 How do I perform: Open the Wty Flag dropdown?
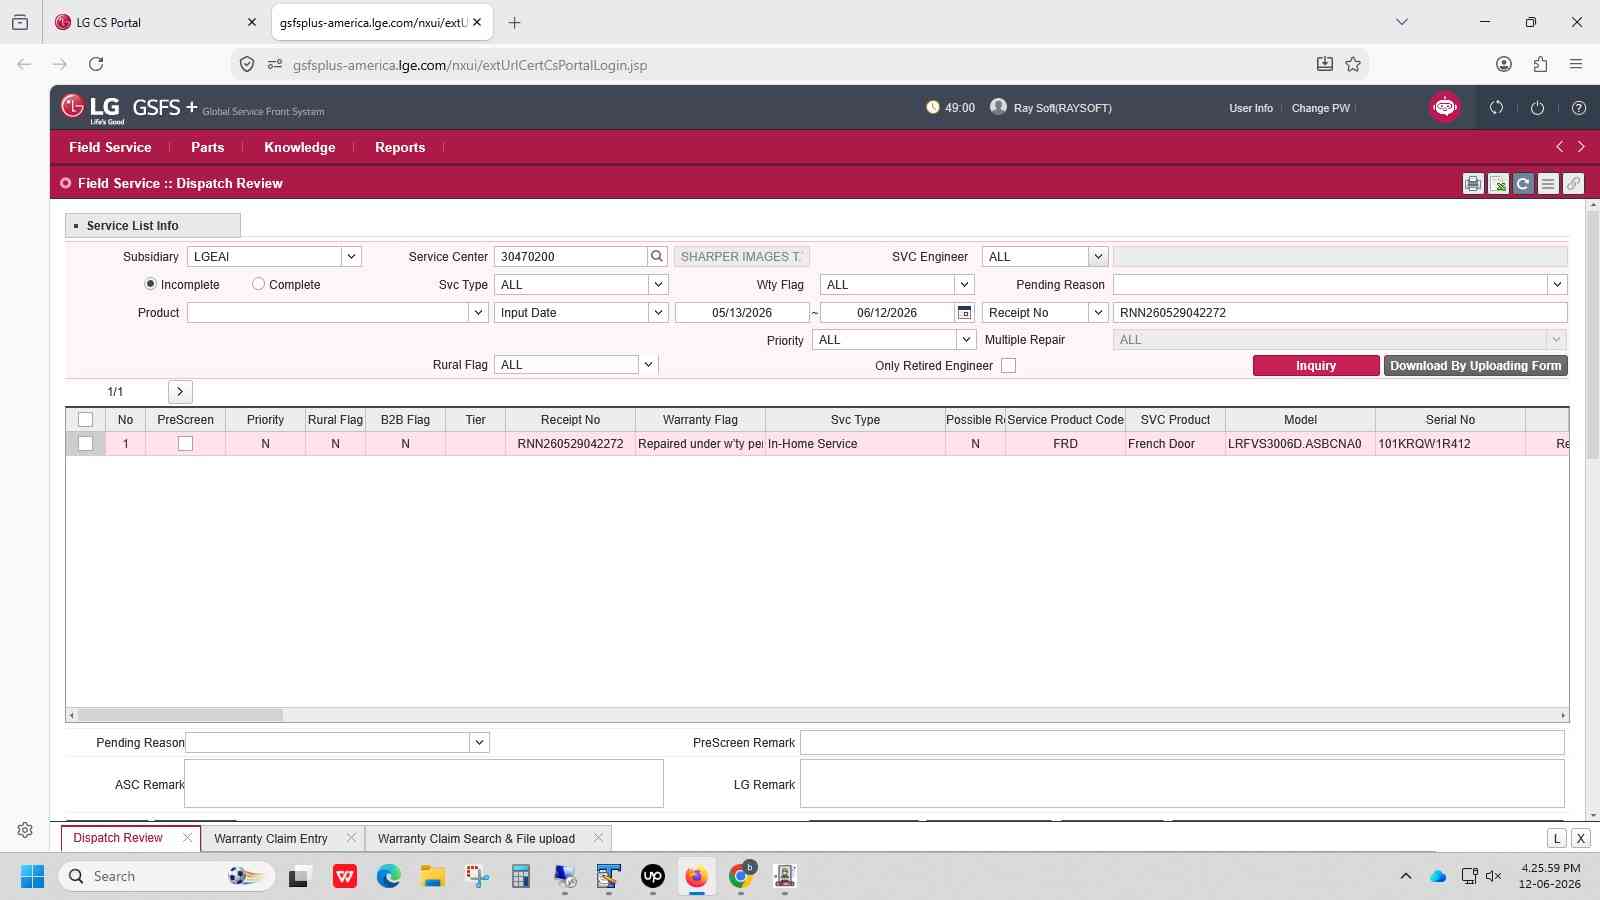coord(963,285)
